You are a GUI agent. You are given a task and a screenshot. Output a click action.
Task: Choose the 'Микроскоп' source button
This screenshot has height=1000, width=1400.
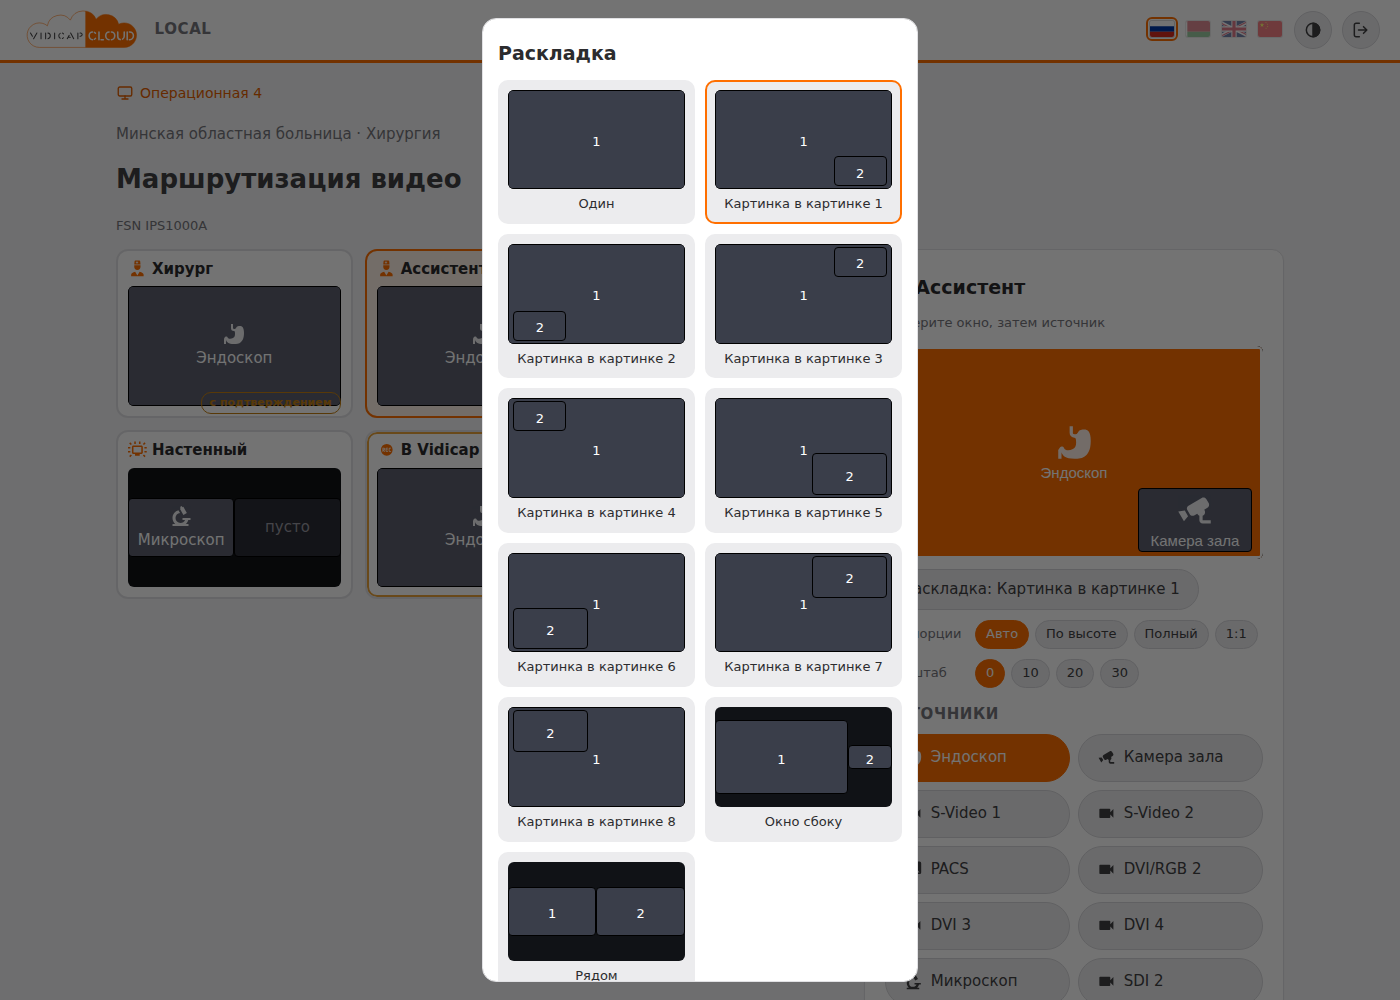[977, 981]
